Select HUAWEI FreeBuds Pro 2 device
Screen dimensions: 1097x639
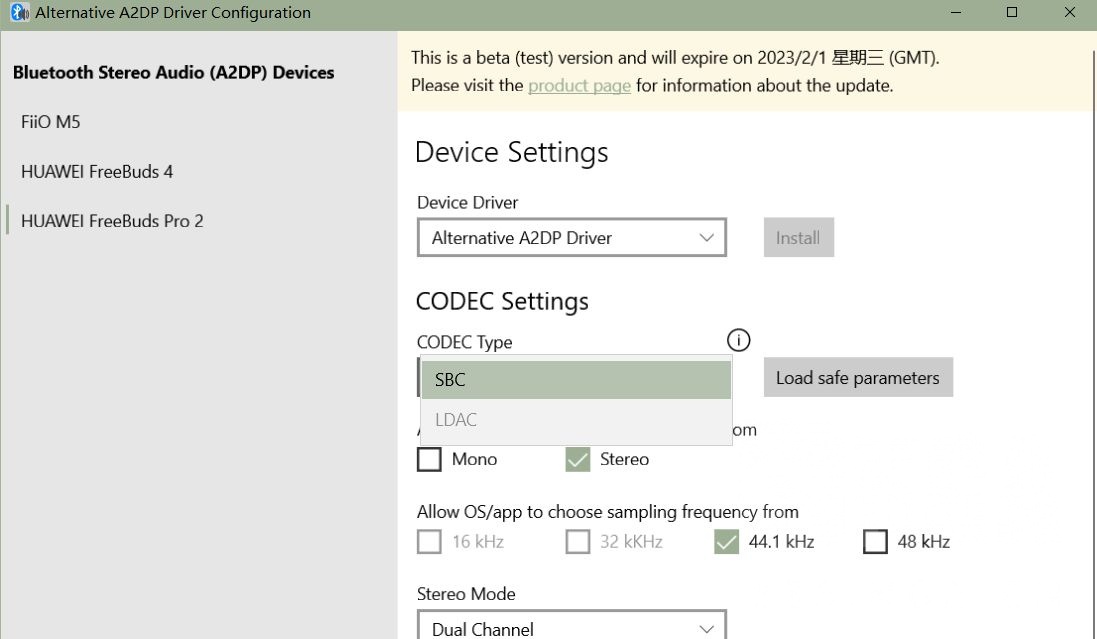tap(112, 221)
